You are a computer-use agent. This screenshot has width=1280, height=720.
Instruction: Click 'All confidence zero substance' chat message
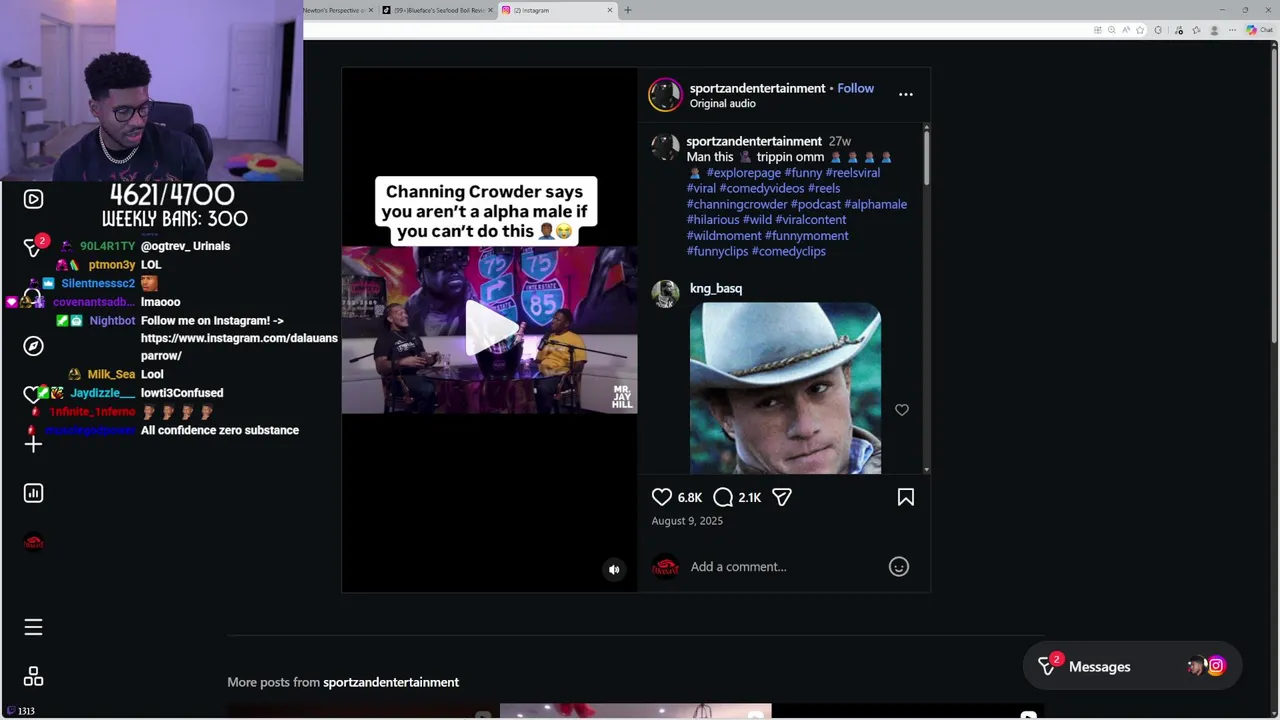coord(220,430)
